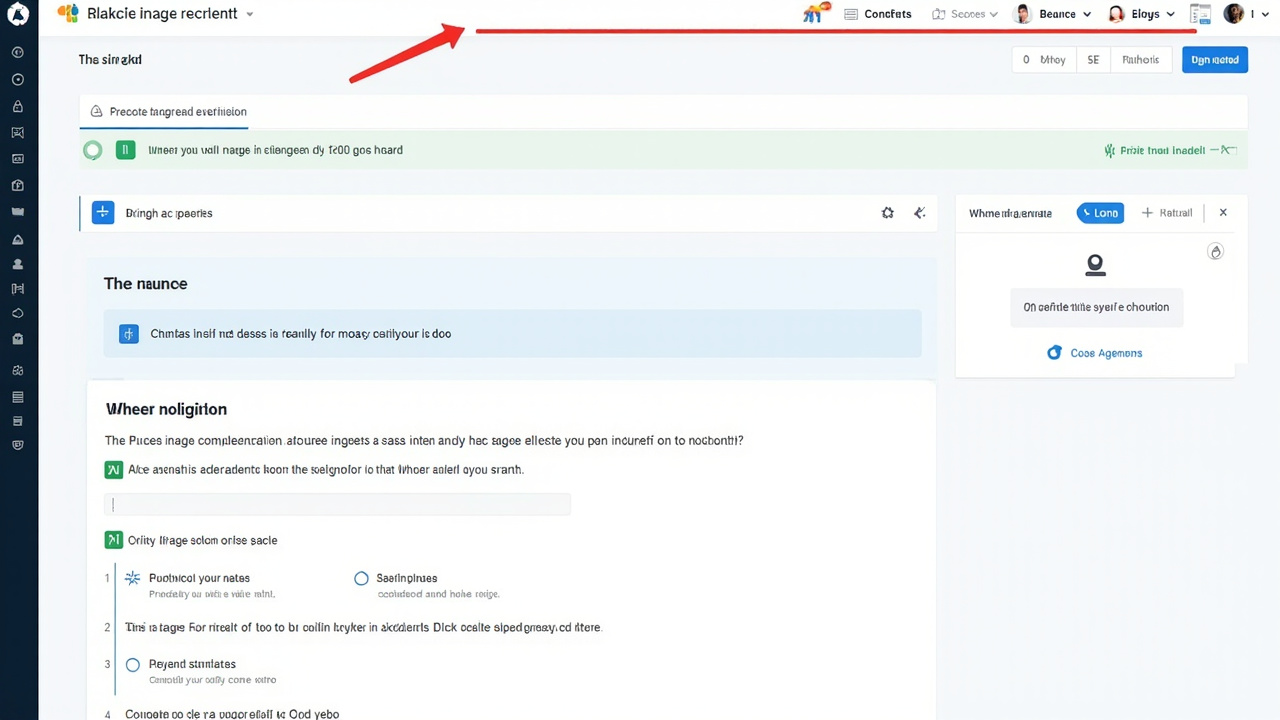The image size is (1280, 720).
Task: Click the collapse arrow icon next to gear
Action: pyautogui.click(x=920, y=213)
